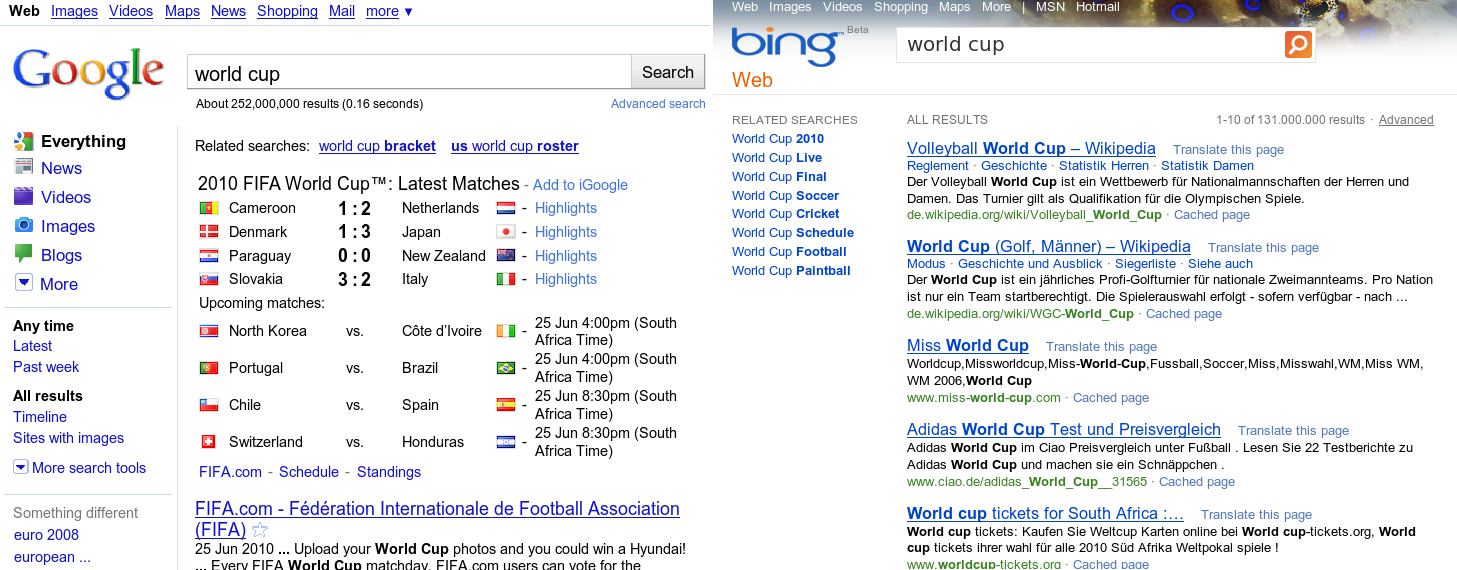
Task: Click into the Bing search text box
Action: point(1090,45)
